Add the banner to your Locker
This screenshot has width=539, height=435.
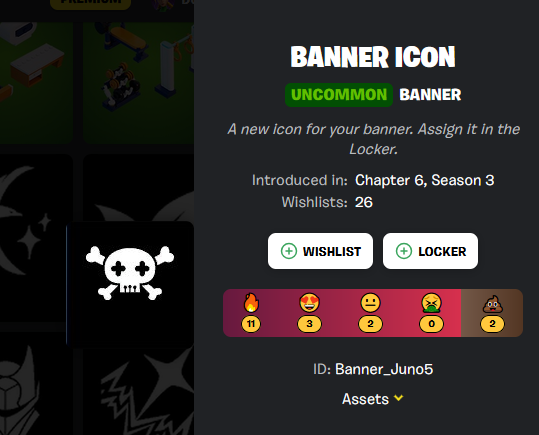[x=430, y=251]
